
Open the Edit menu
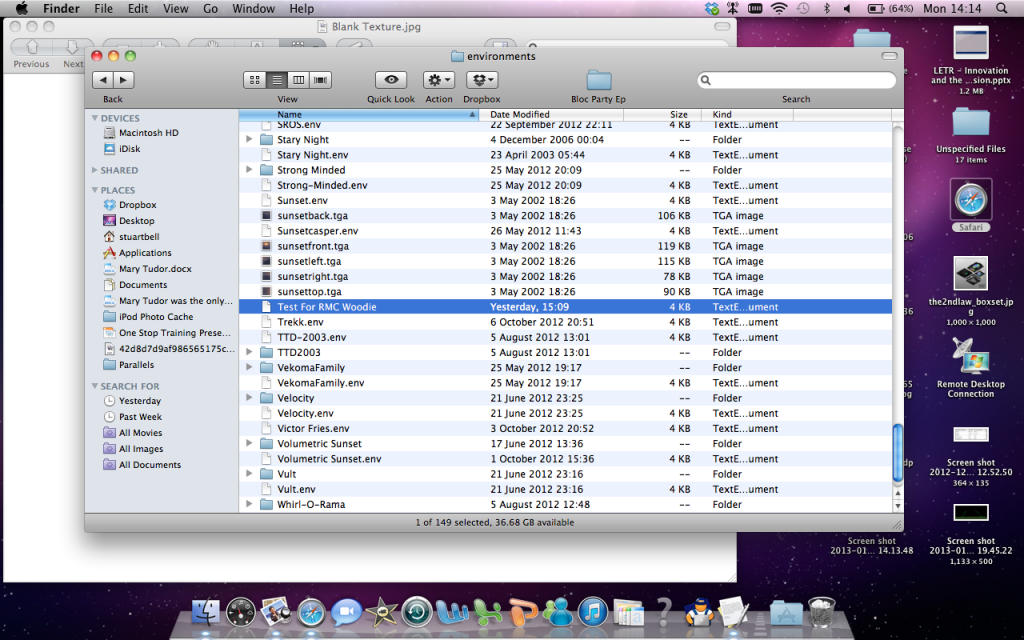point(138,8)
